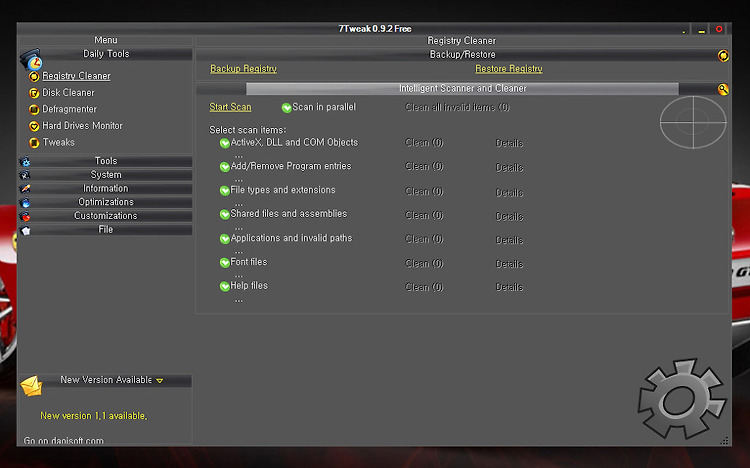This screenshot has width=750, height=468.
Task: Expand the Information menu section
Action: 106,189
